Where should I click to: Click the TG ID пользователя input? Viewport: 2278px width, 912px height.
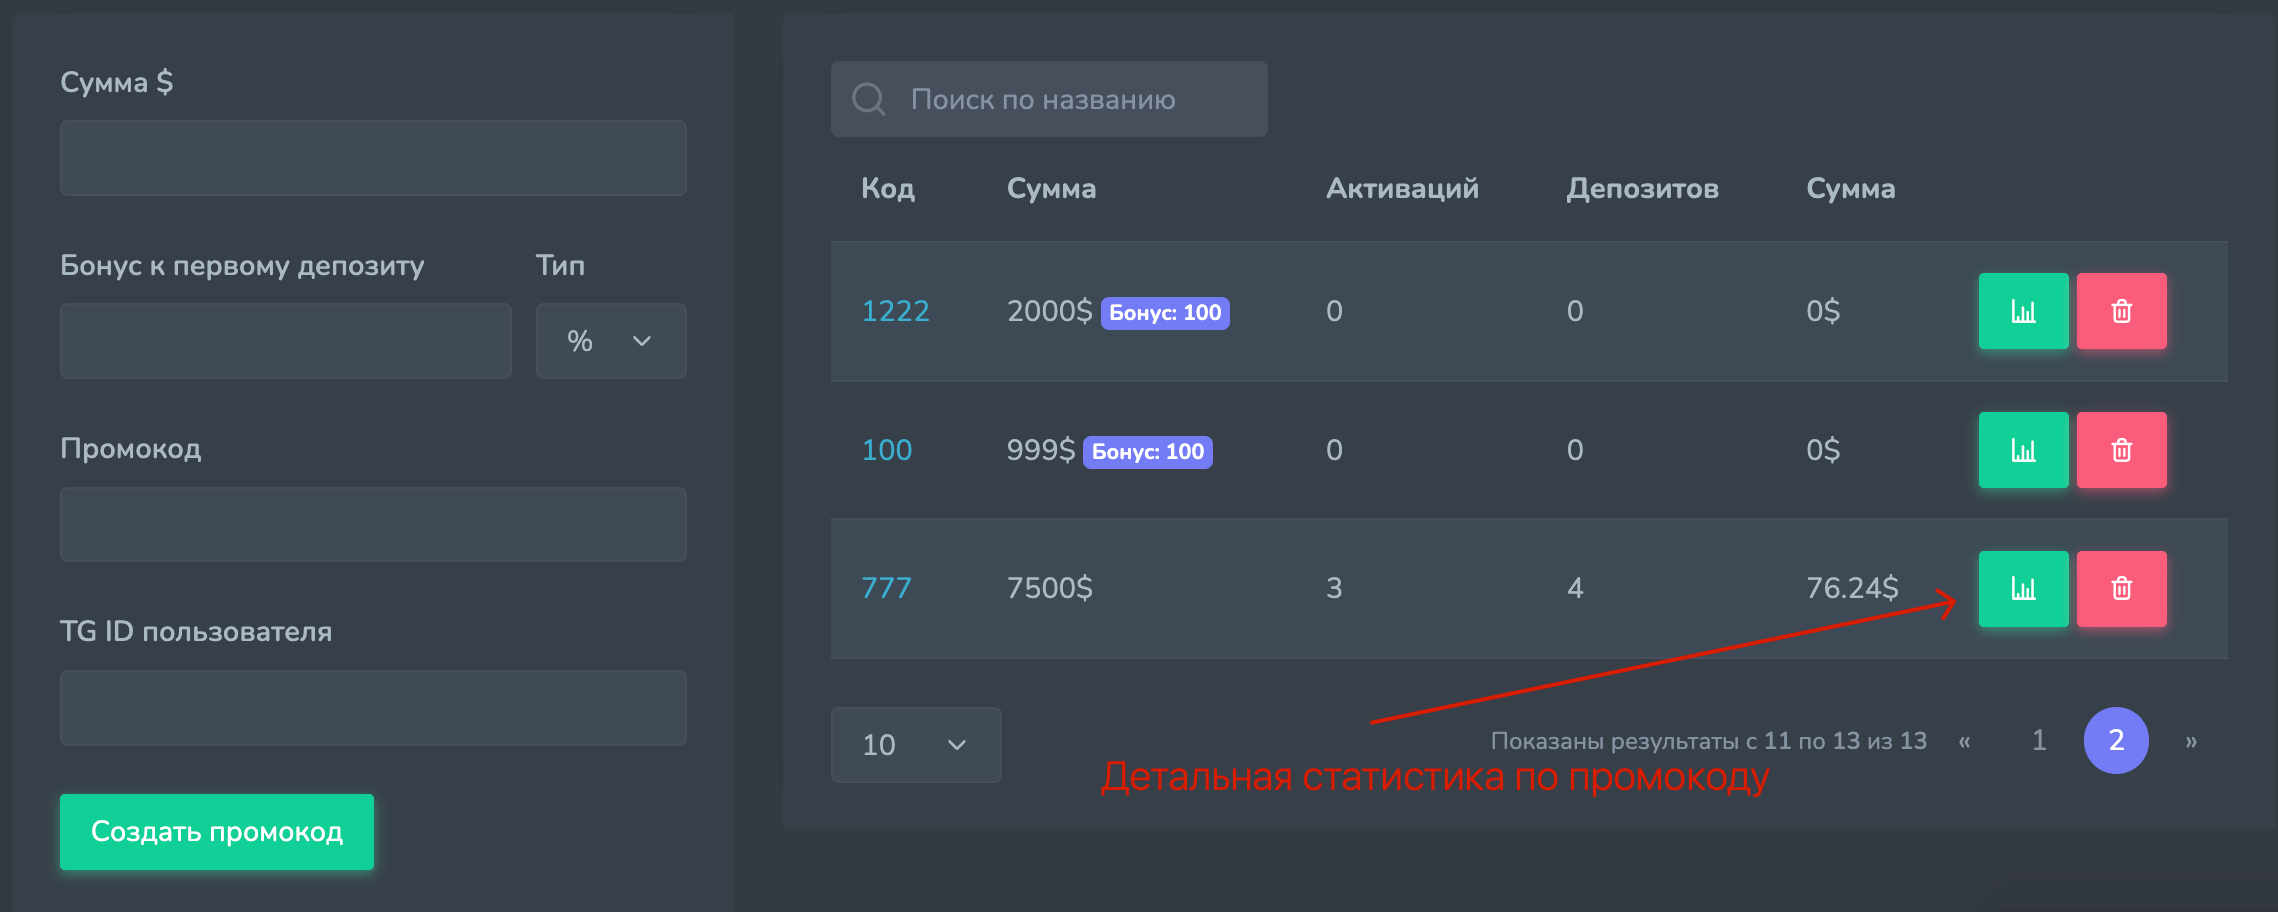[373, 708]
